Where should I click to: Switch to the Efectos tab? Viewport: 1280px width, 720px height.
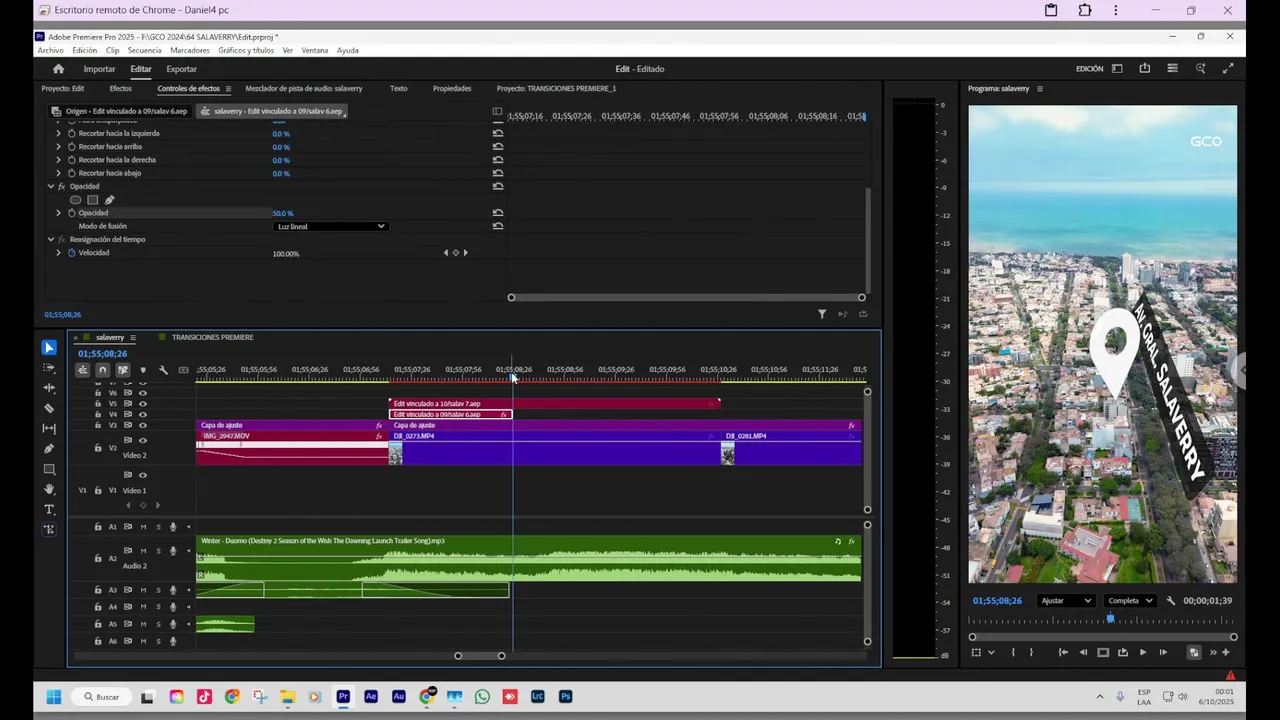(x=120, y=89)
